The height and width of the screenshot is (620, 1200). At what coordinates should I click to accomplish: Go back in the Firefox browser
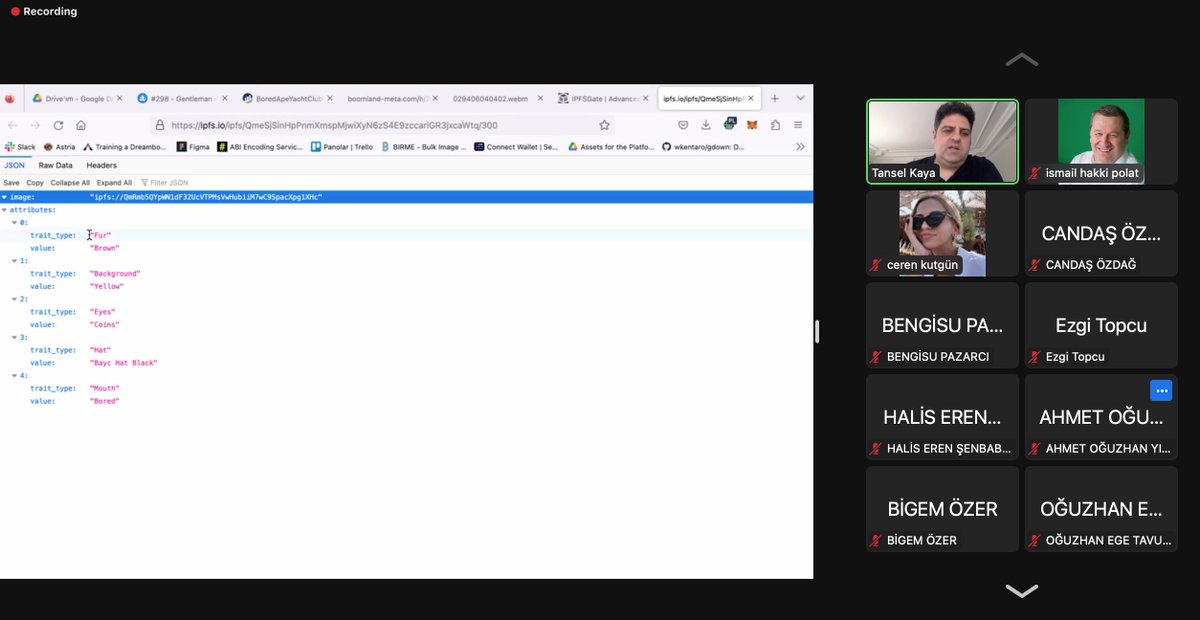[12, 125]
